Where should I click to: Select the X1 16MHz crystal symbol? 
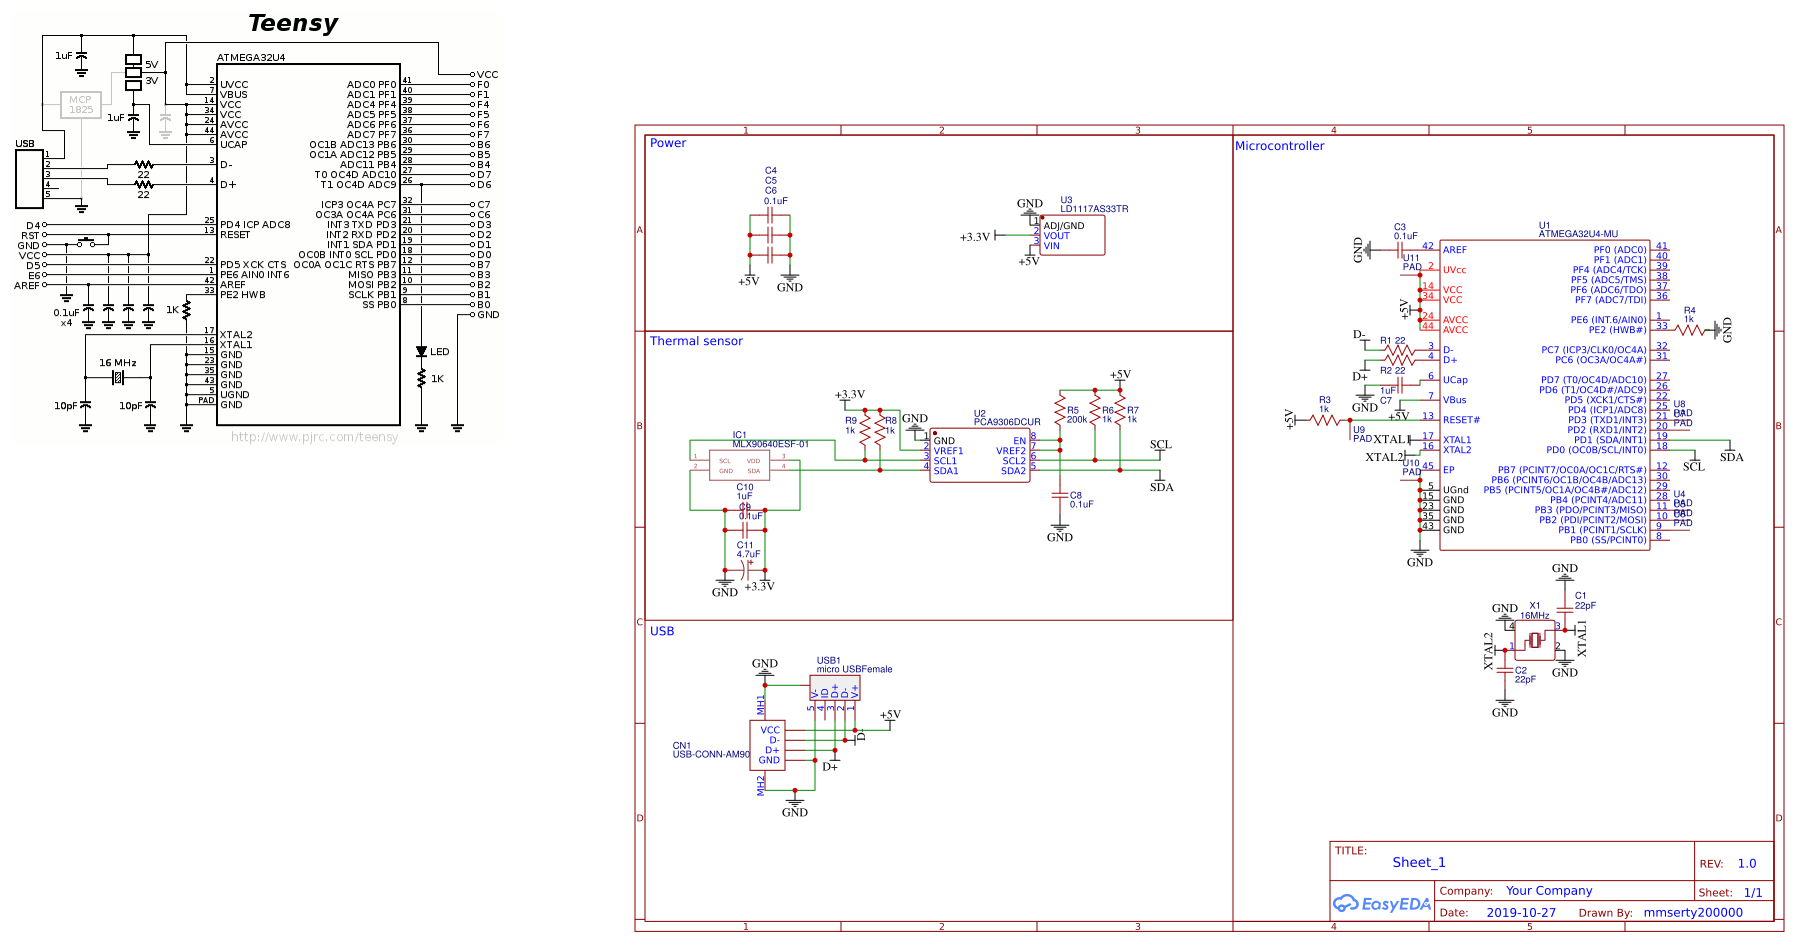1534,640
